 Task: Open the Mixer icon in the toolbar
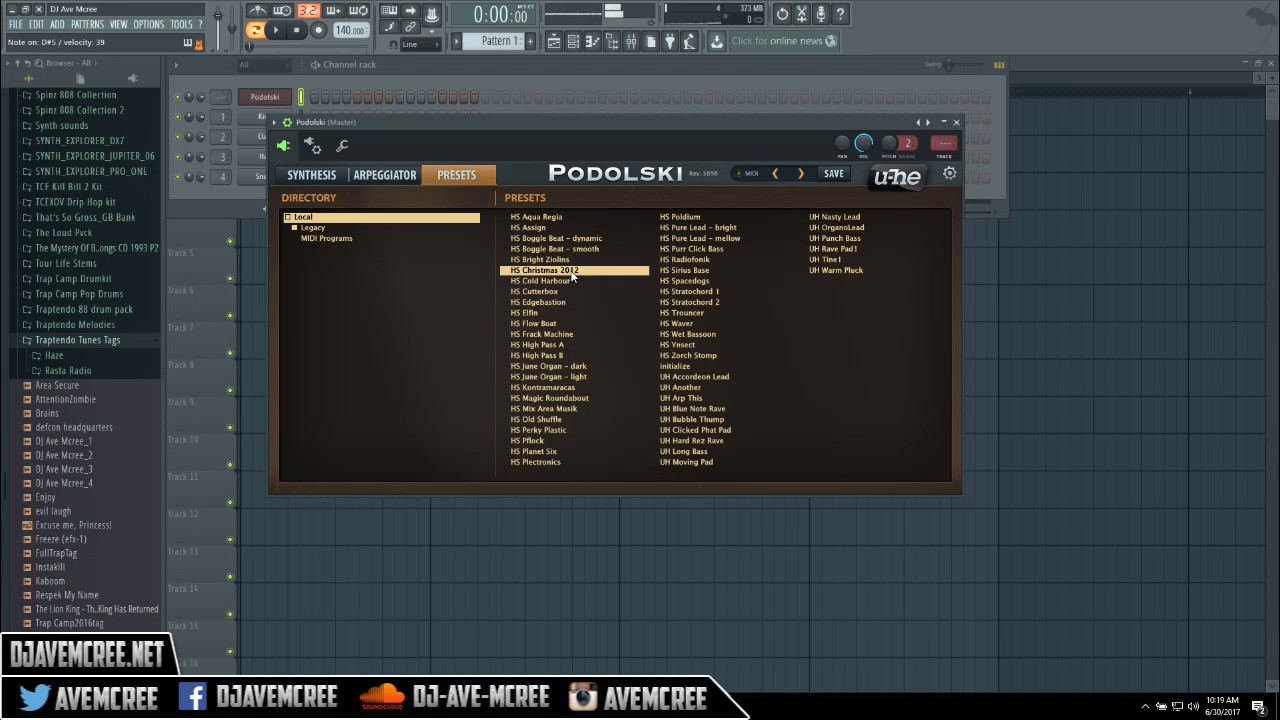(x=632, y=41)
